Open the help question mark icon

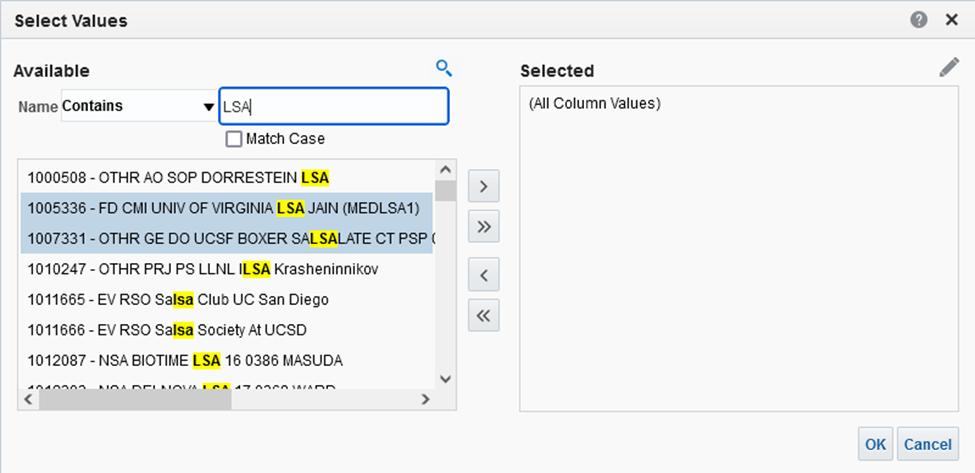919,20
